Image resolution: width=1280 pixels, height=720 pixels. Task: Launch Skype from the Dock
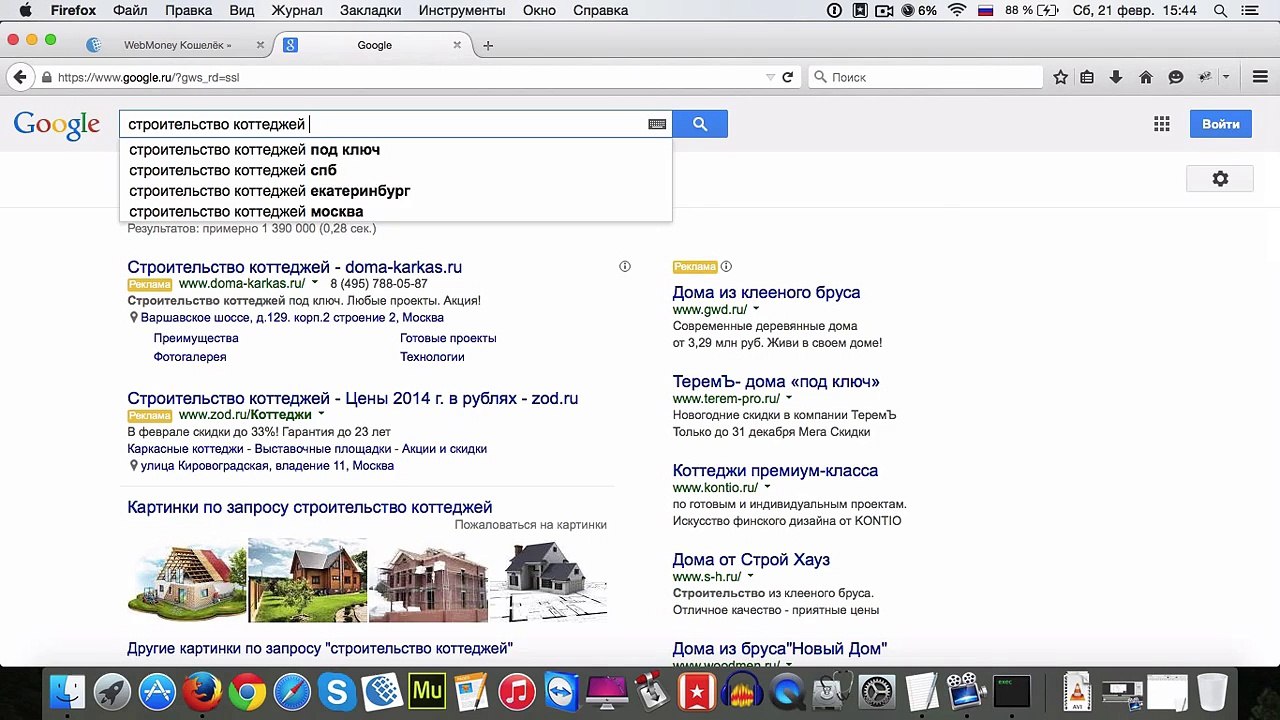(x=337, y=691)
